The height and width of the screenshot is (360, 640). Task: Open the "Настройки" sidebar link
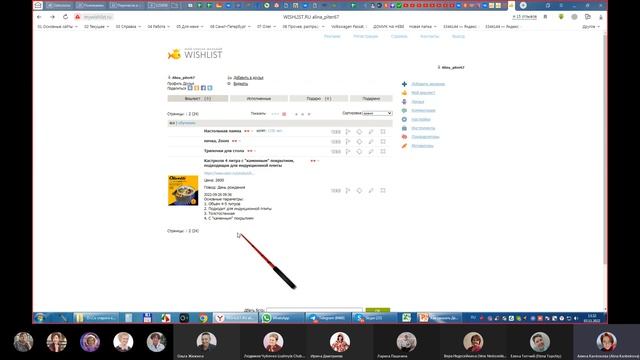coord(421,120)
